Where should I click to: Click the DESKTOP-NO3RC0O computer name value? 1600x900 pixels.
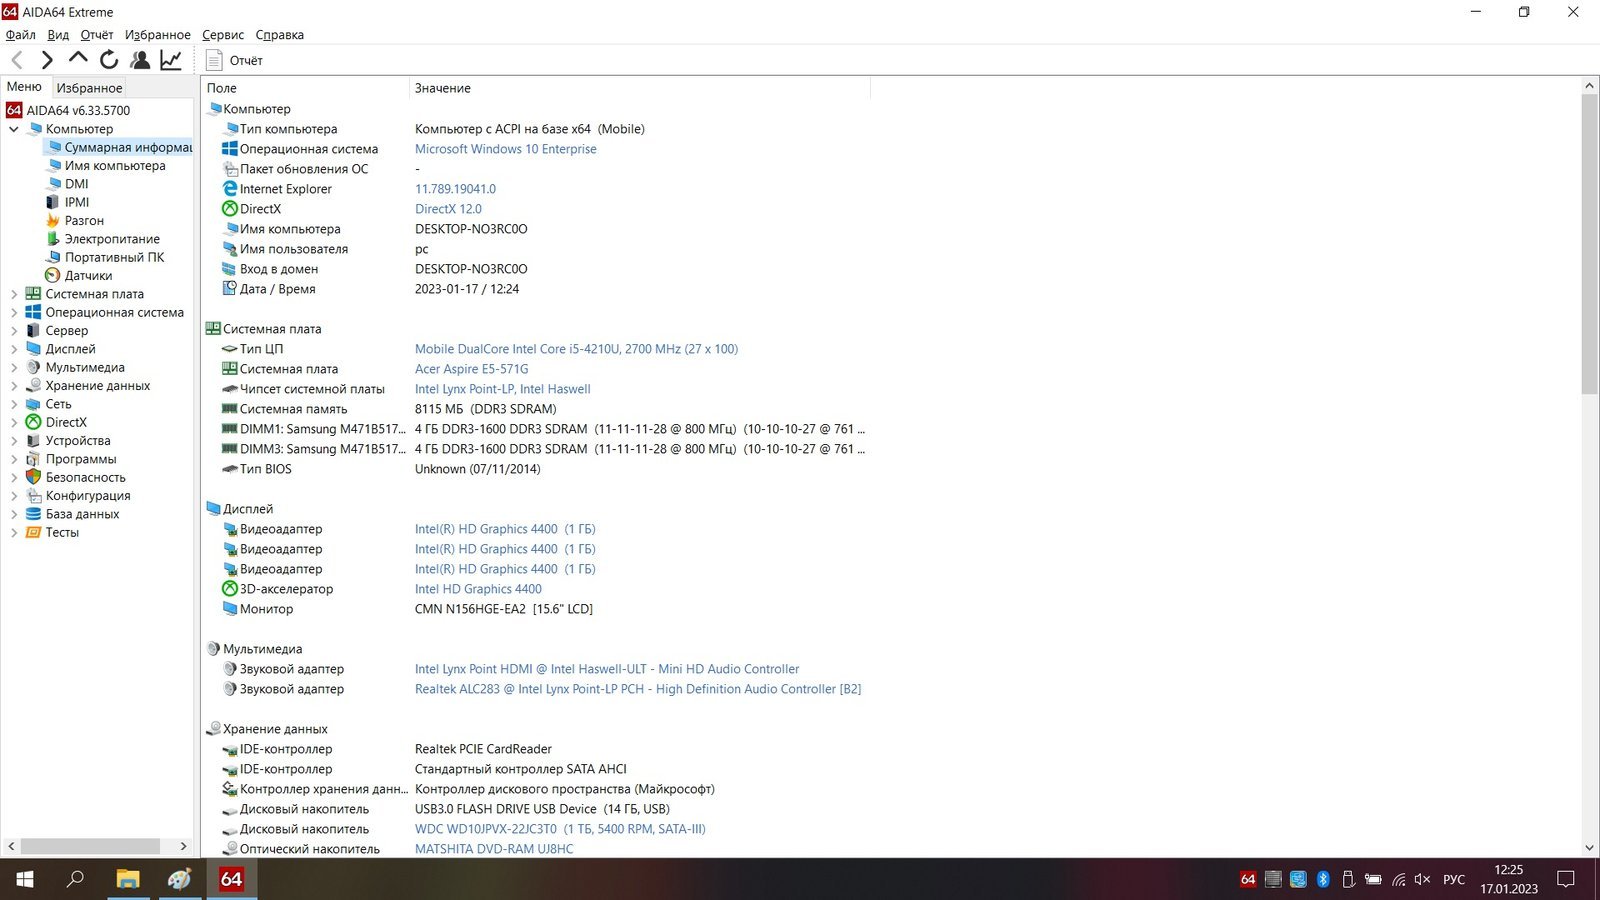coord(471,229)
